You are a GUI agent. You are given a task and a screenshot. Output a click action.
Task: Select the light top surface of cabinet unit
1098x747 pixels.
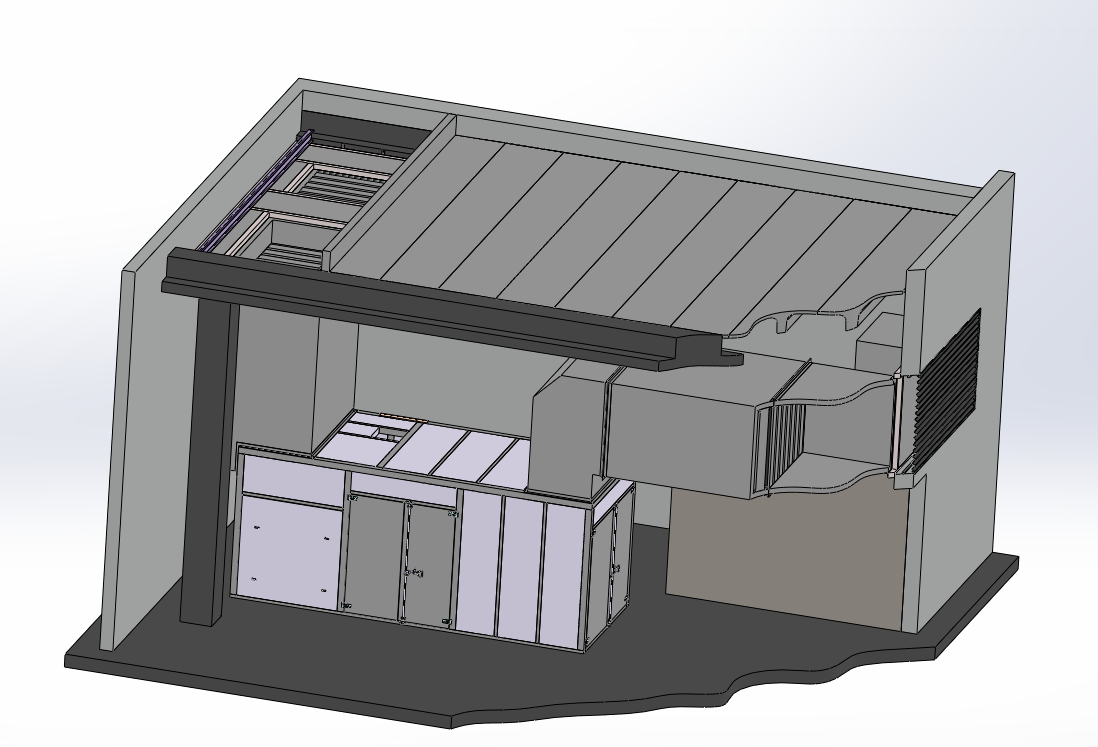coord(427,448)
